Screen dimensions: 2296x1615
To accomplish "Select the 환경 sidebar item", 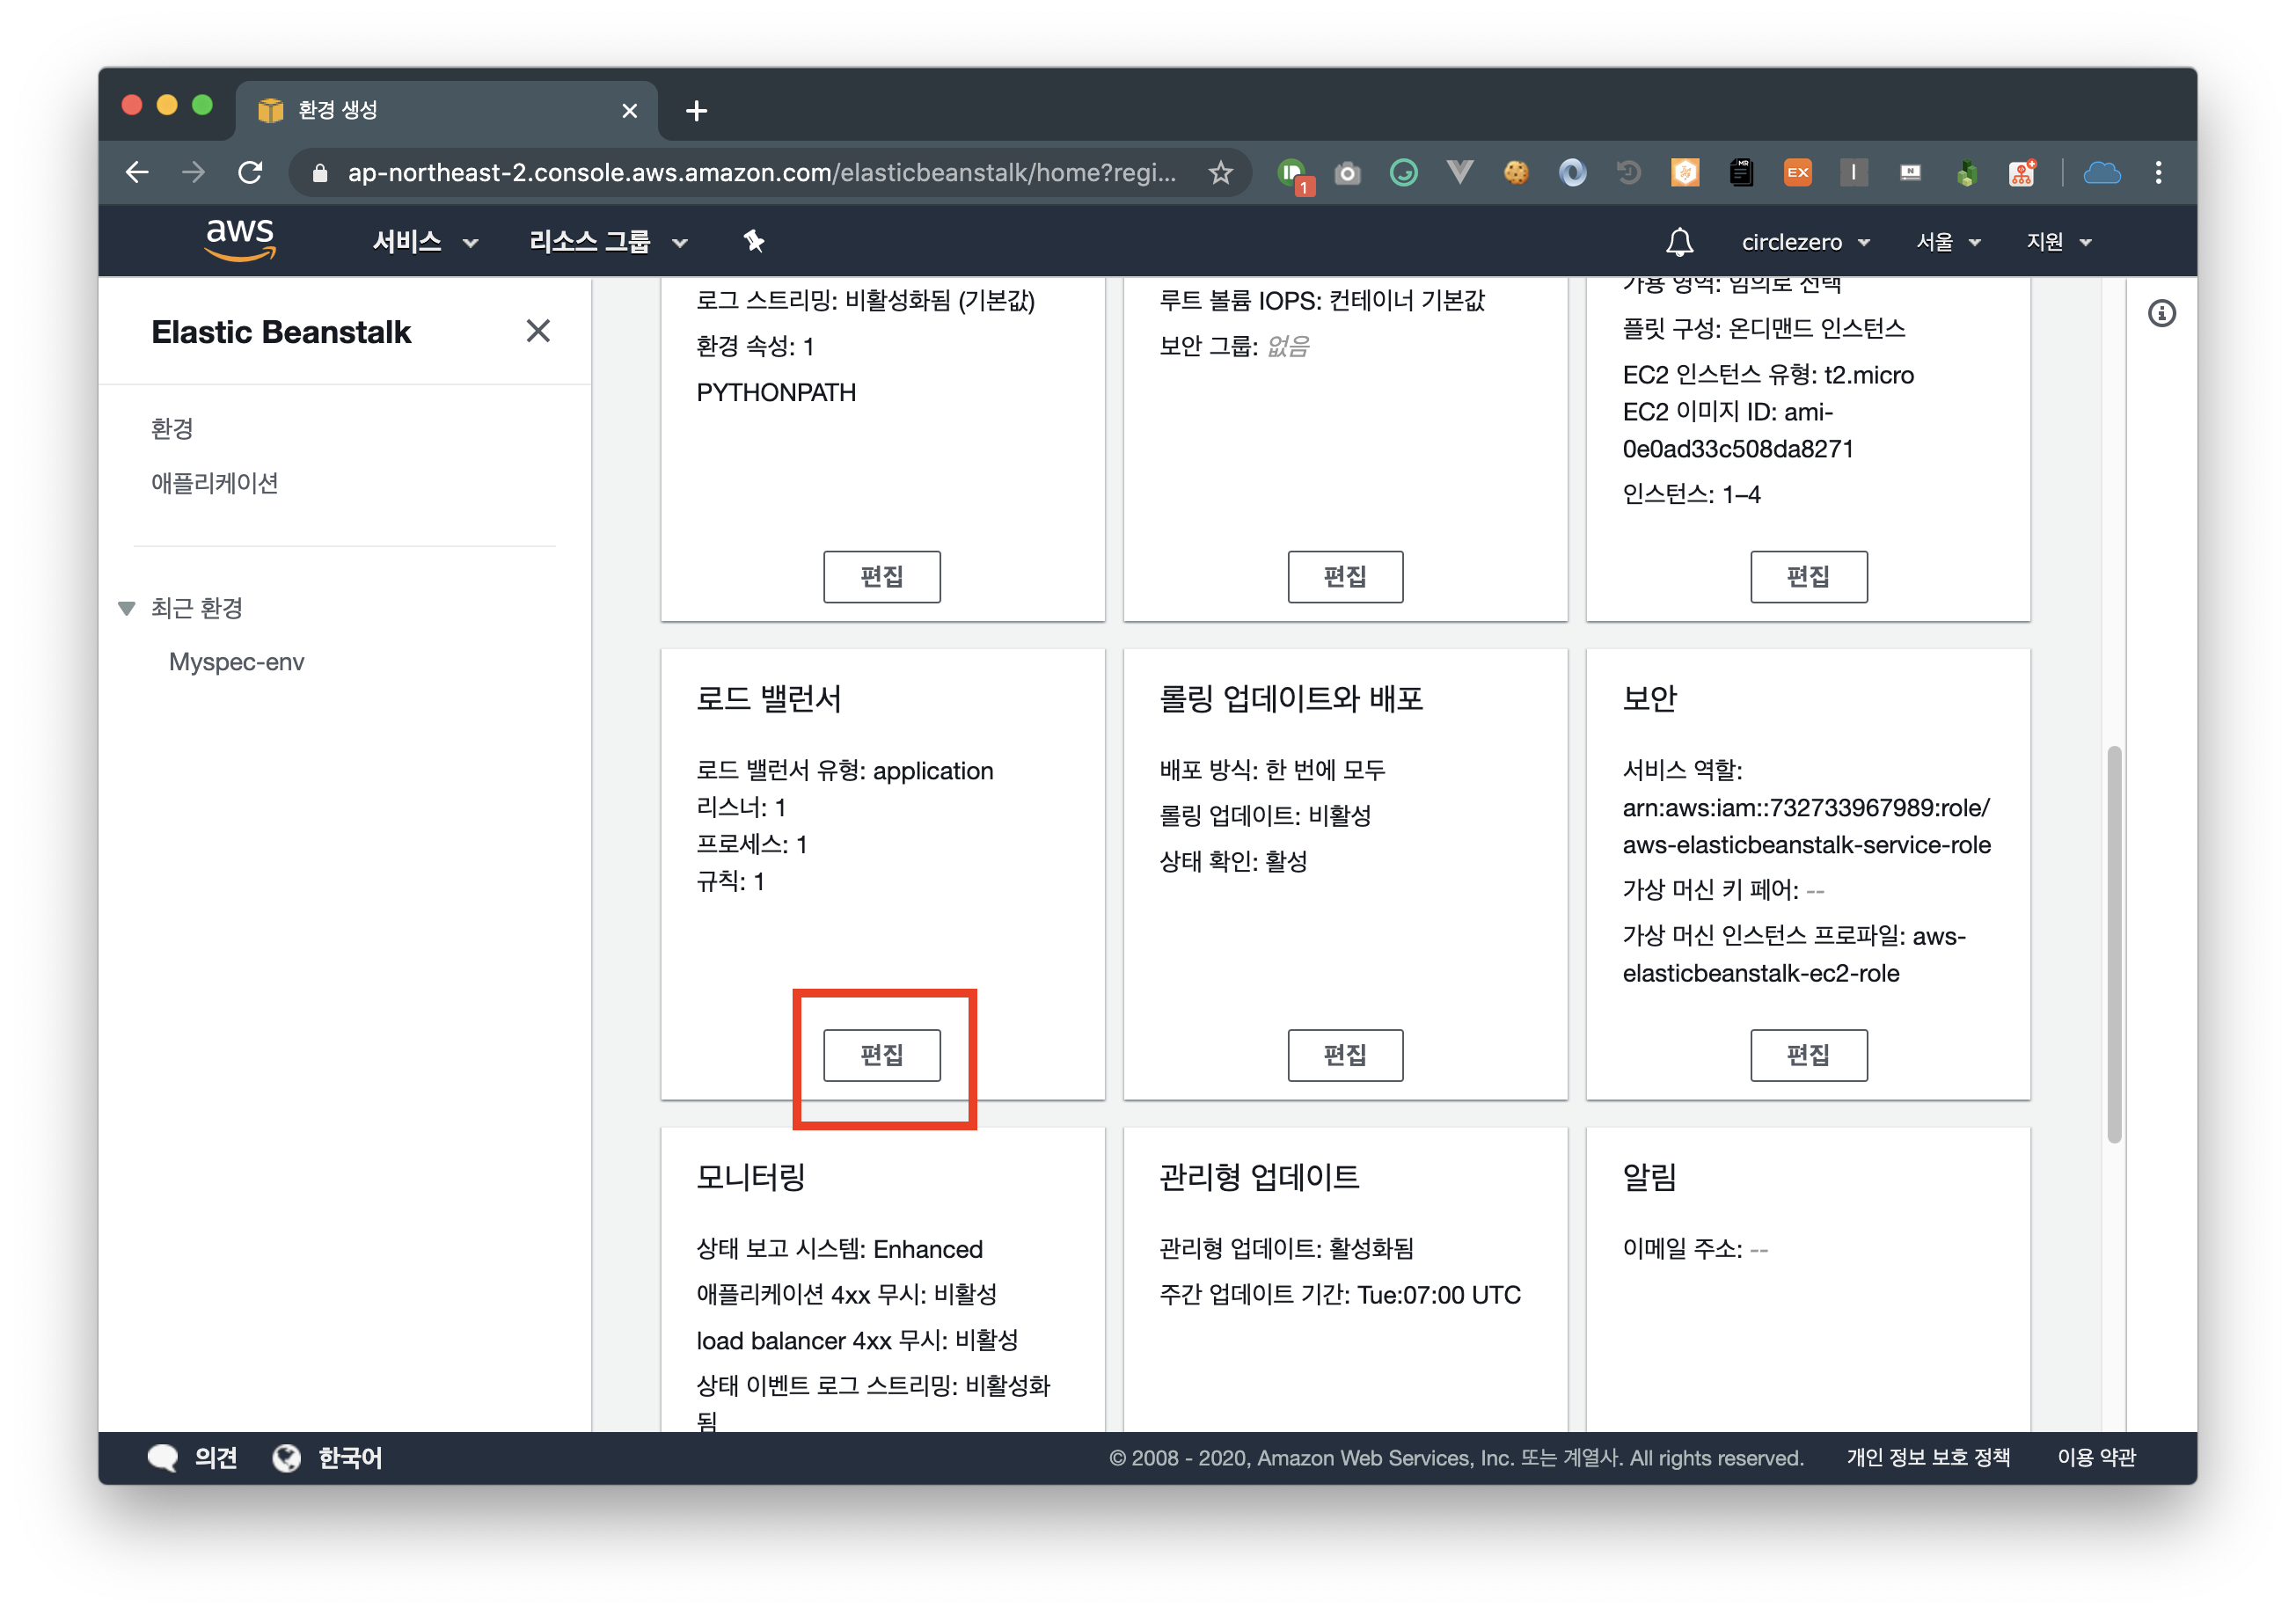I will pyautogui.click(x=172, y=429).
